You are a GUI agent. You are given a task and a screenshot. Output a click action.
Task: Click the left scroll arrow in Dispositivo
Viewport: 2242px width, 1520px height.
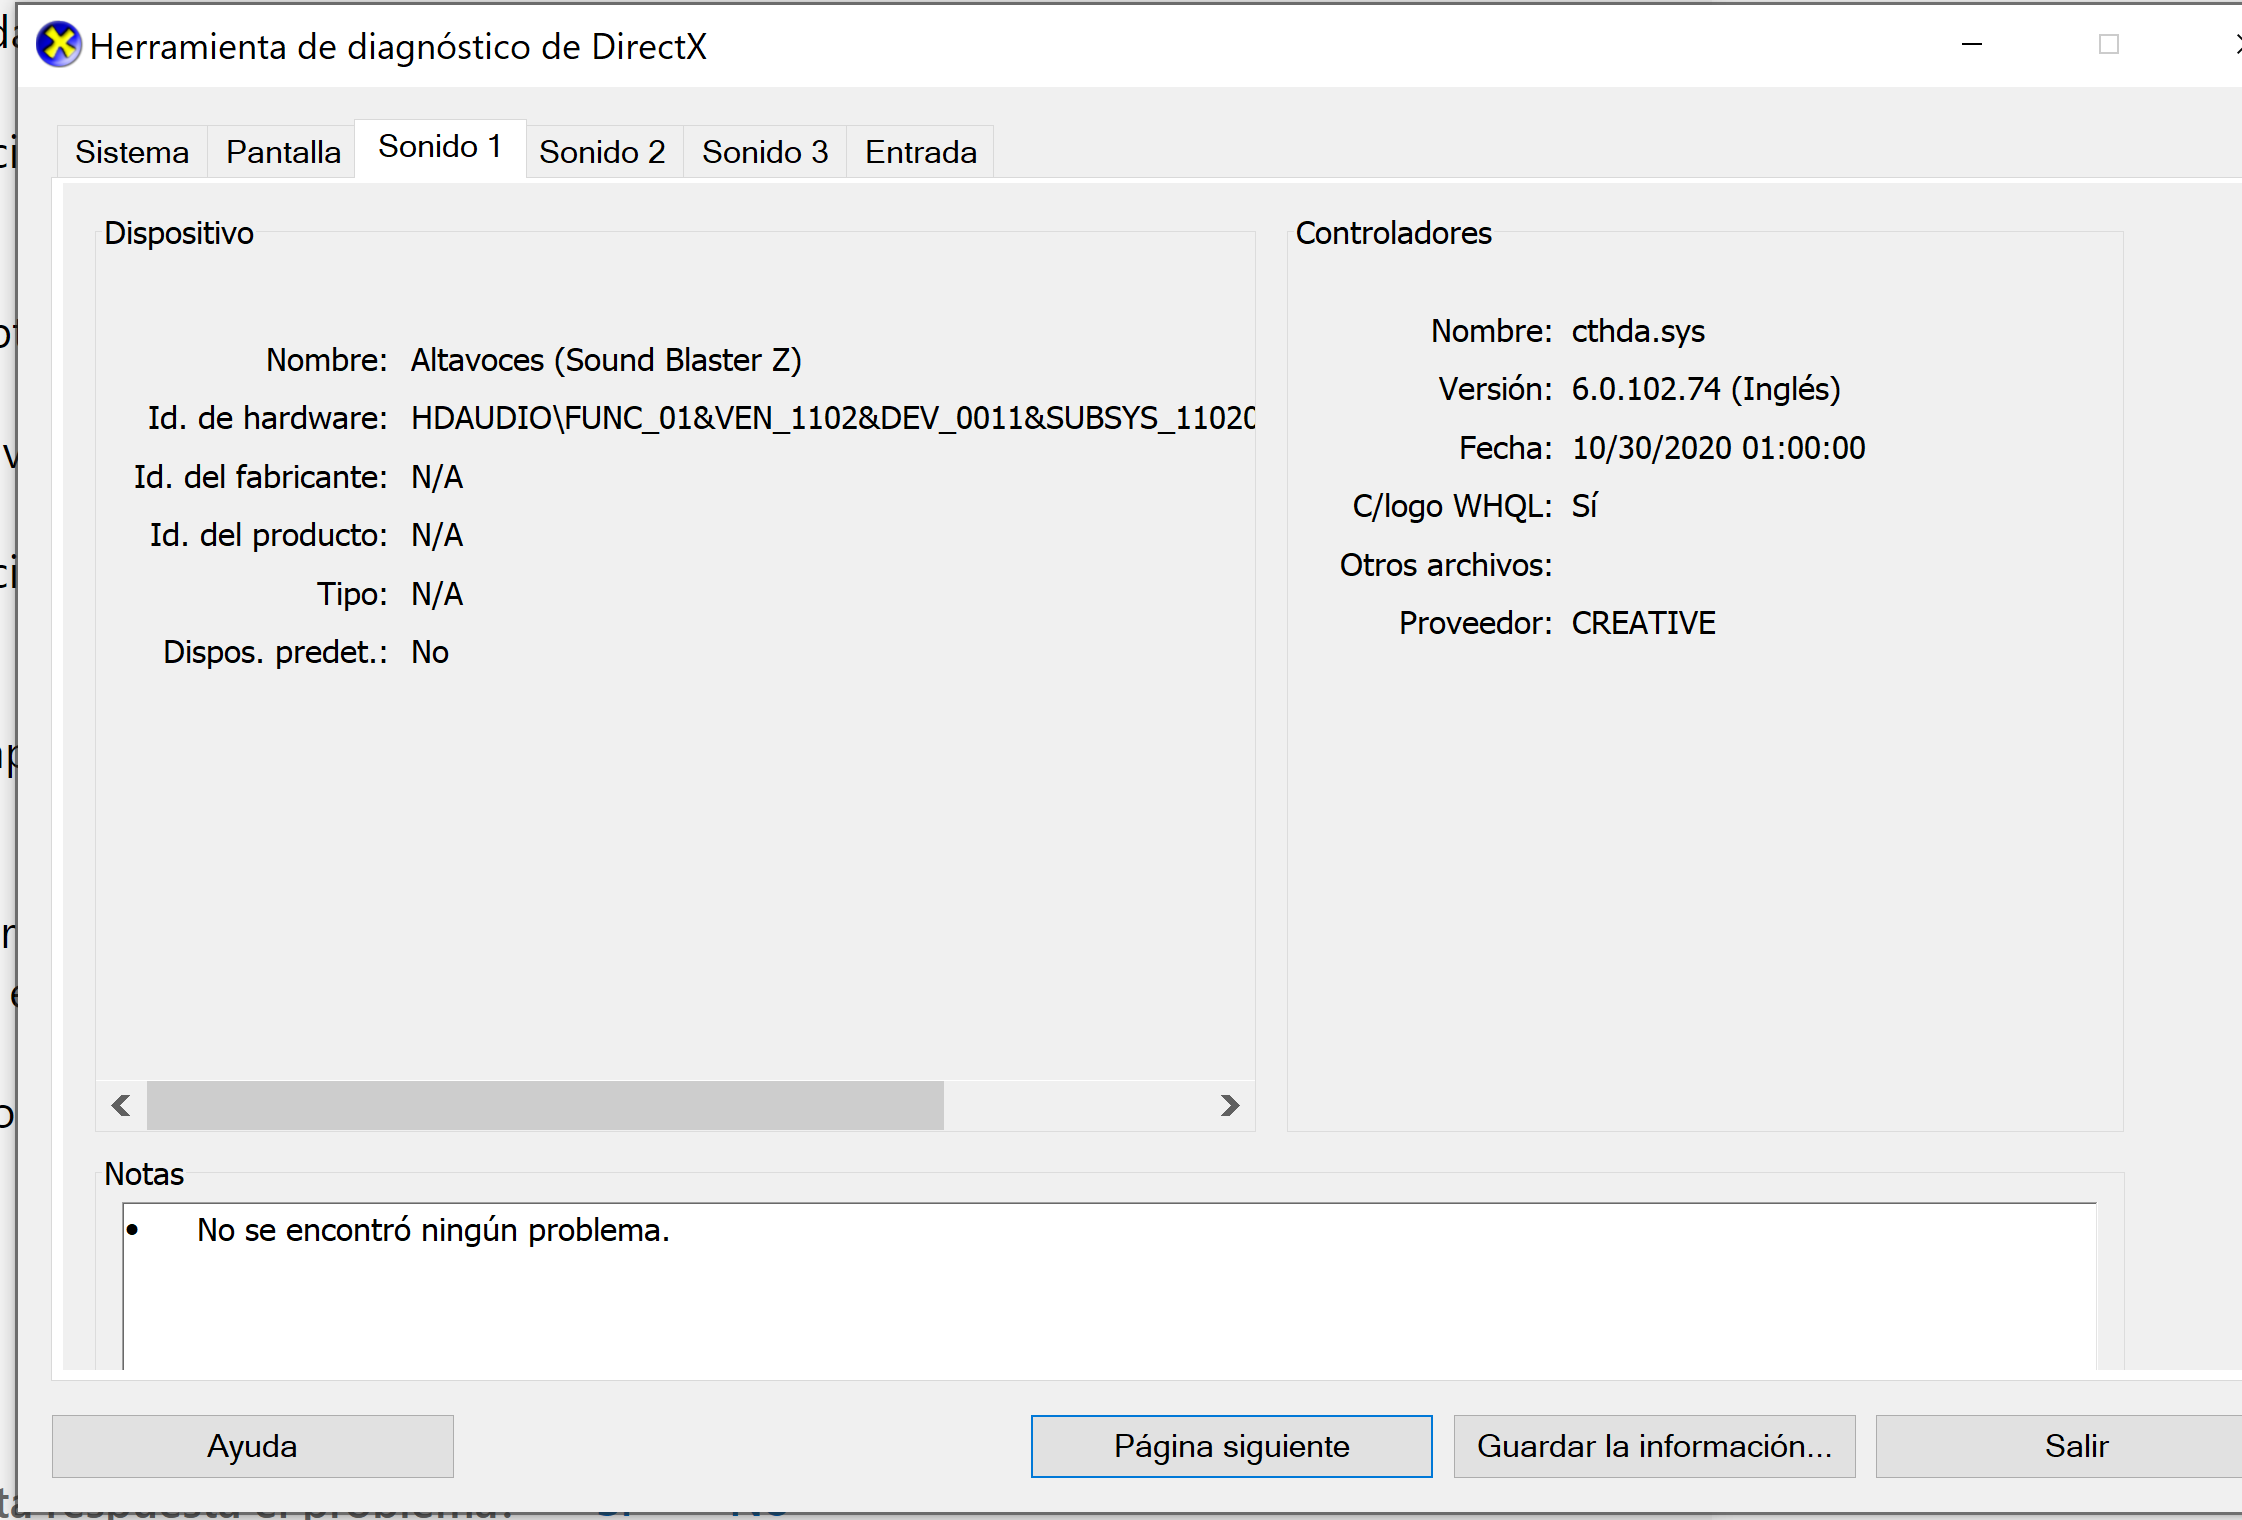pos(121,1105)
